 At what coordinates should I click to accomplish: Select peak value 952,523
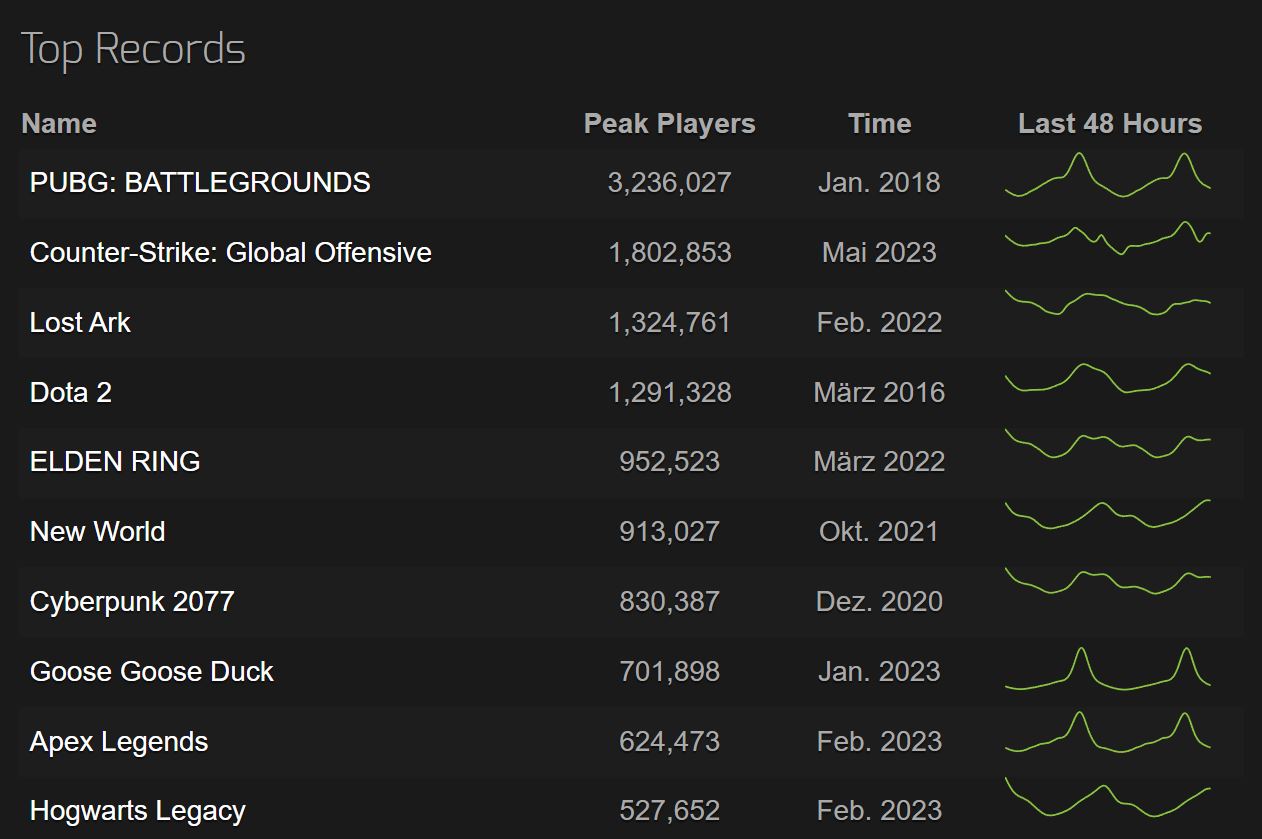click(x=670, y=461)
